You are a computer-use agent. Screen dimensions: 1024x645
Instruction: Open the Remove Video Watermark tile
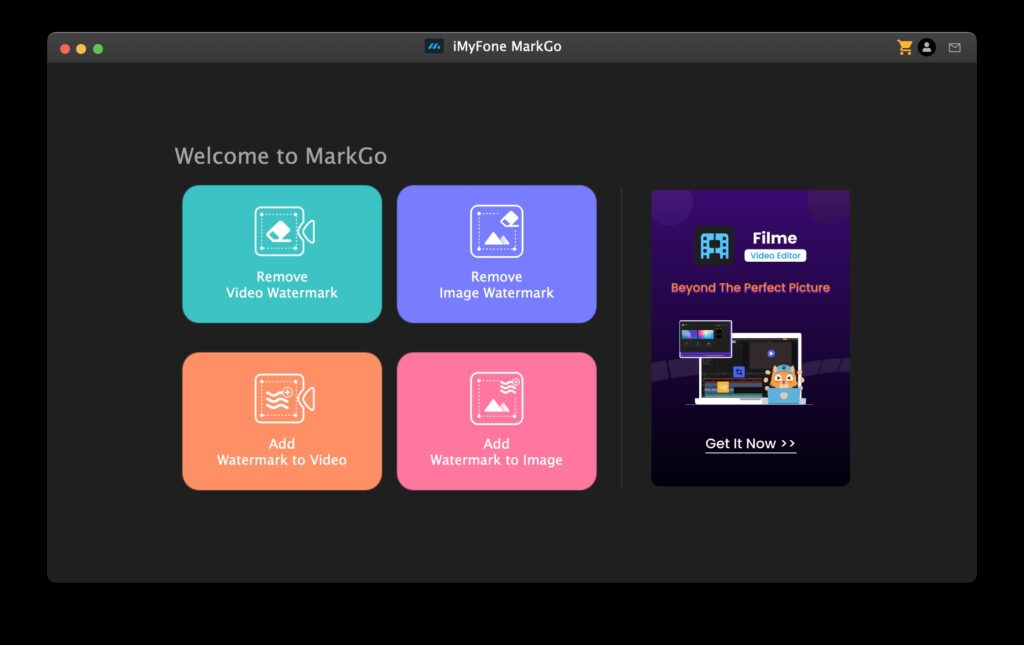pyautogui.click(x=282, y=254)
